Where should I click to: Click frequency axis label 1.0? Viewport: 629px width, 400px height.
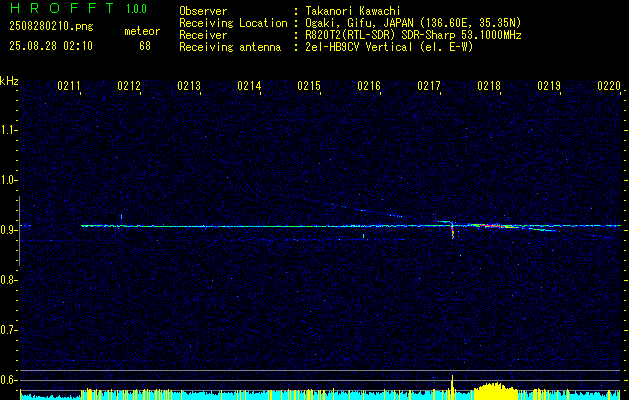(x=8, y=180)
